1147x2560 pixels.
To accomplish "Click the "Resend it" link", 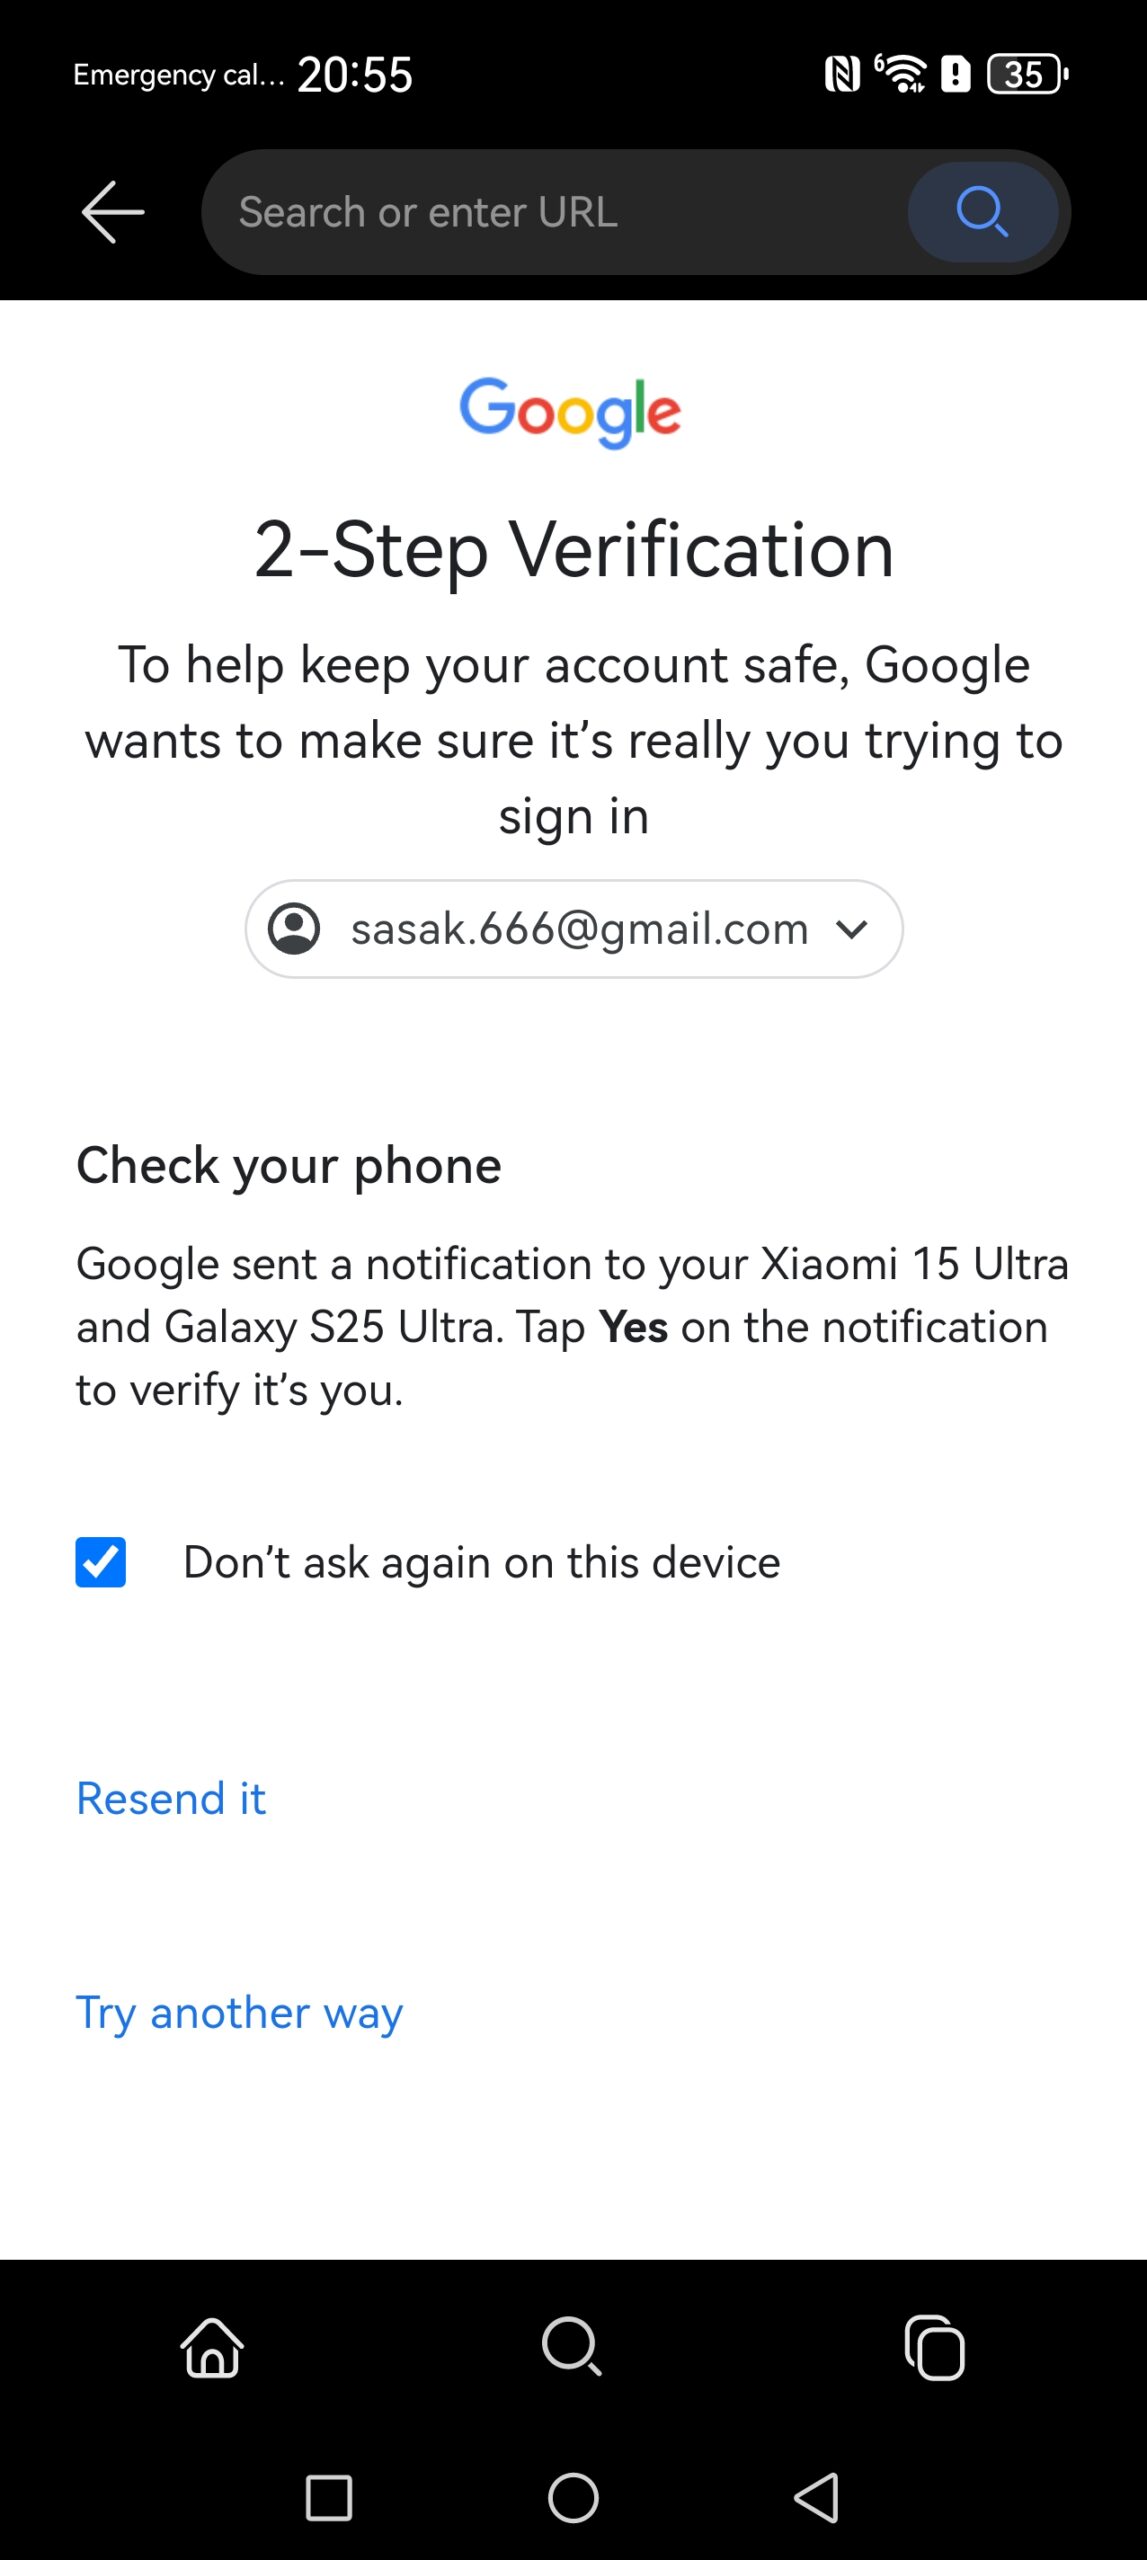I will click(x=171, y=1799).
